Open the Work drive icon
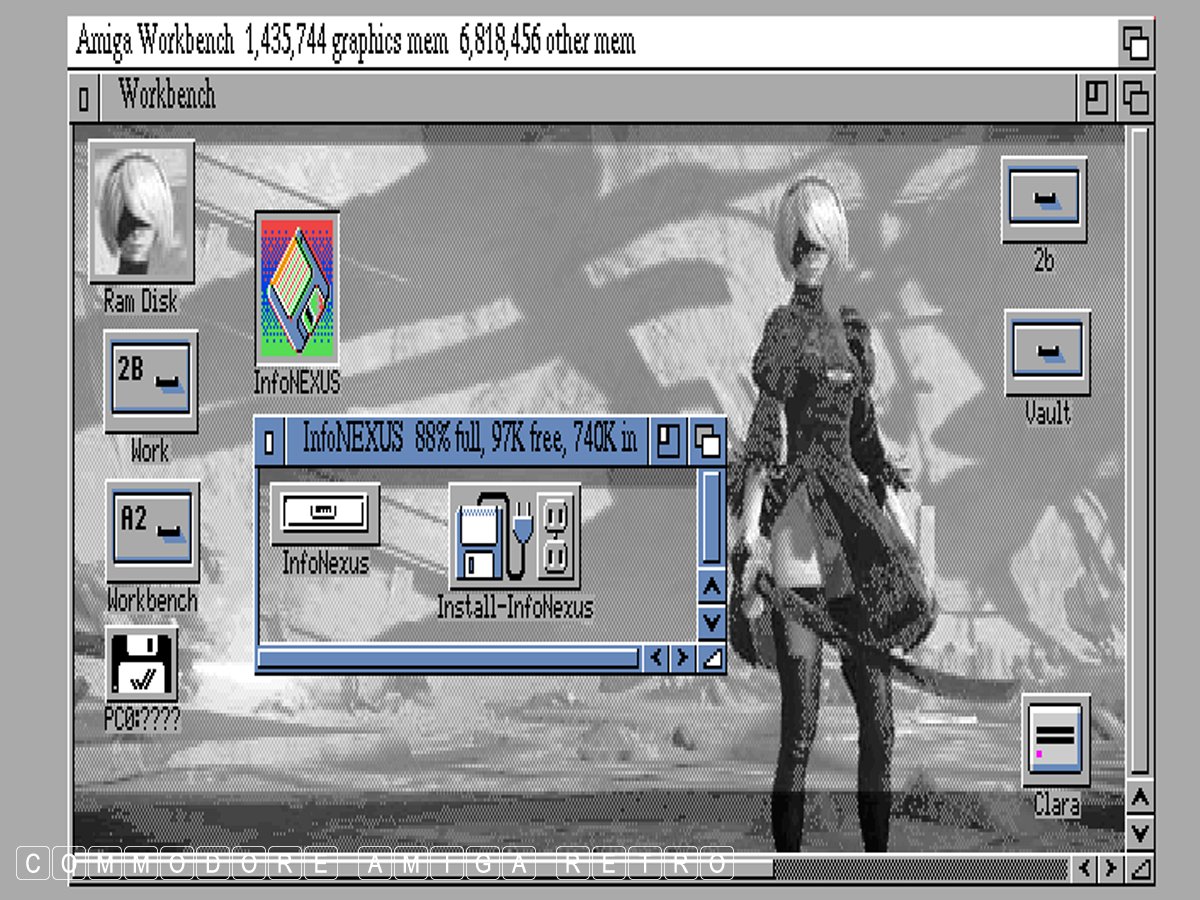The height and width of the screenshot is (900, 1200). pos(151,381)
